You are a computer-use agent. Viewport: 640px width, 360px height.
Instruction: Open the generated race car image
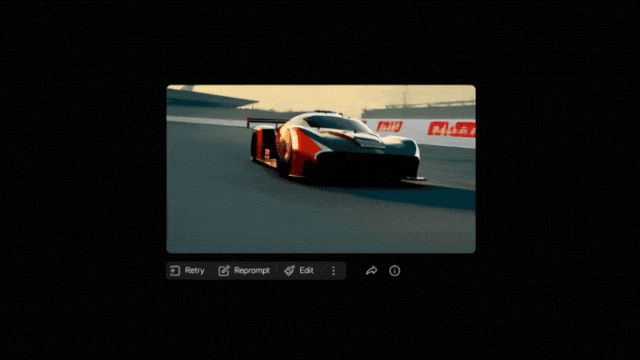point(321,169)
